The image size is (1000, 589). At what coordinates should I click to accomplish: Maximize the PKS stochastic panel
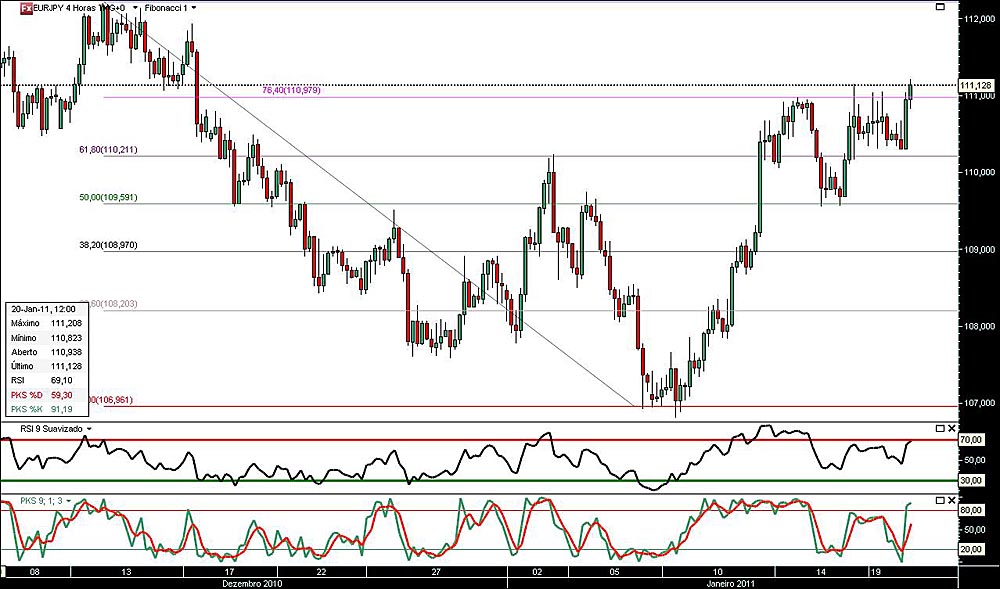940,500
